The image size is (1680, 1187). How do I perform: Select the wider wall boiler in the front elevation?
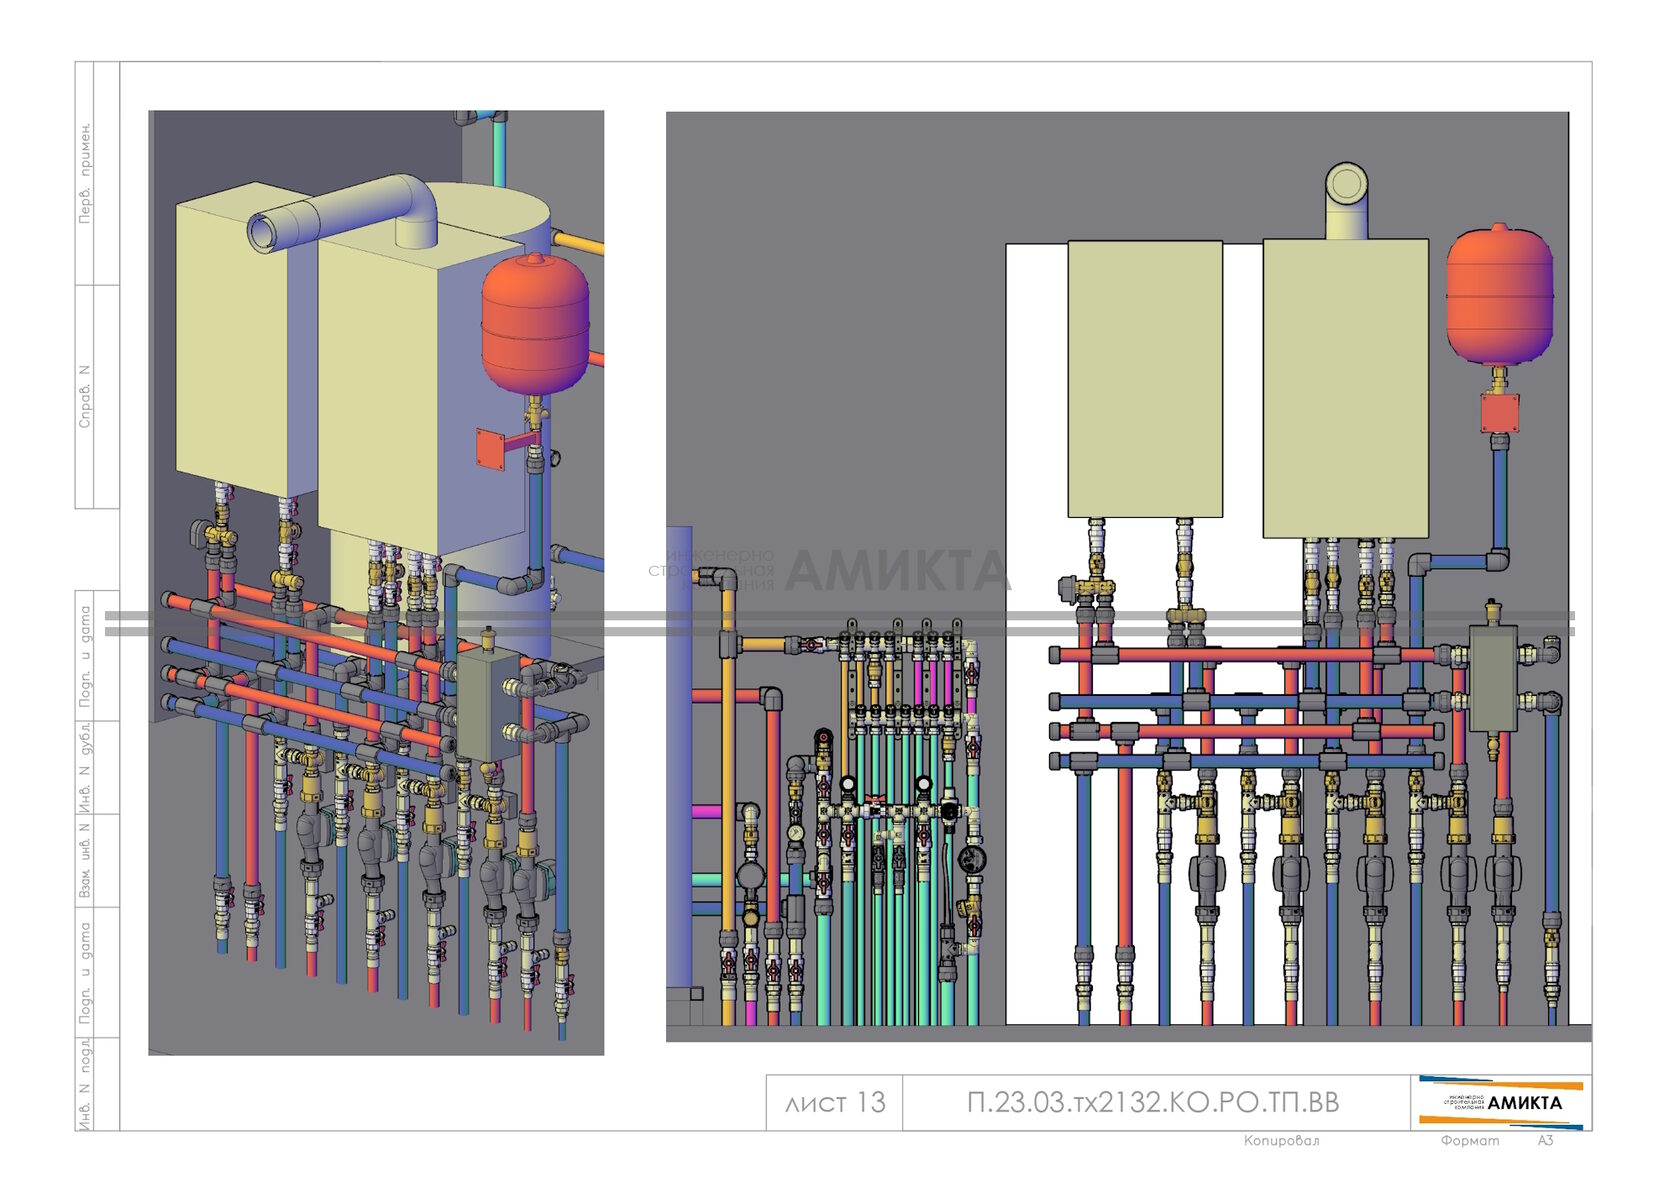(1345, 388)
